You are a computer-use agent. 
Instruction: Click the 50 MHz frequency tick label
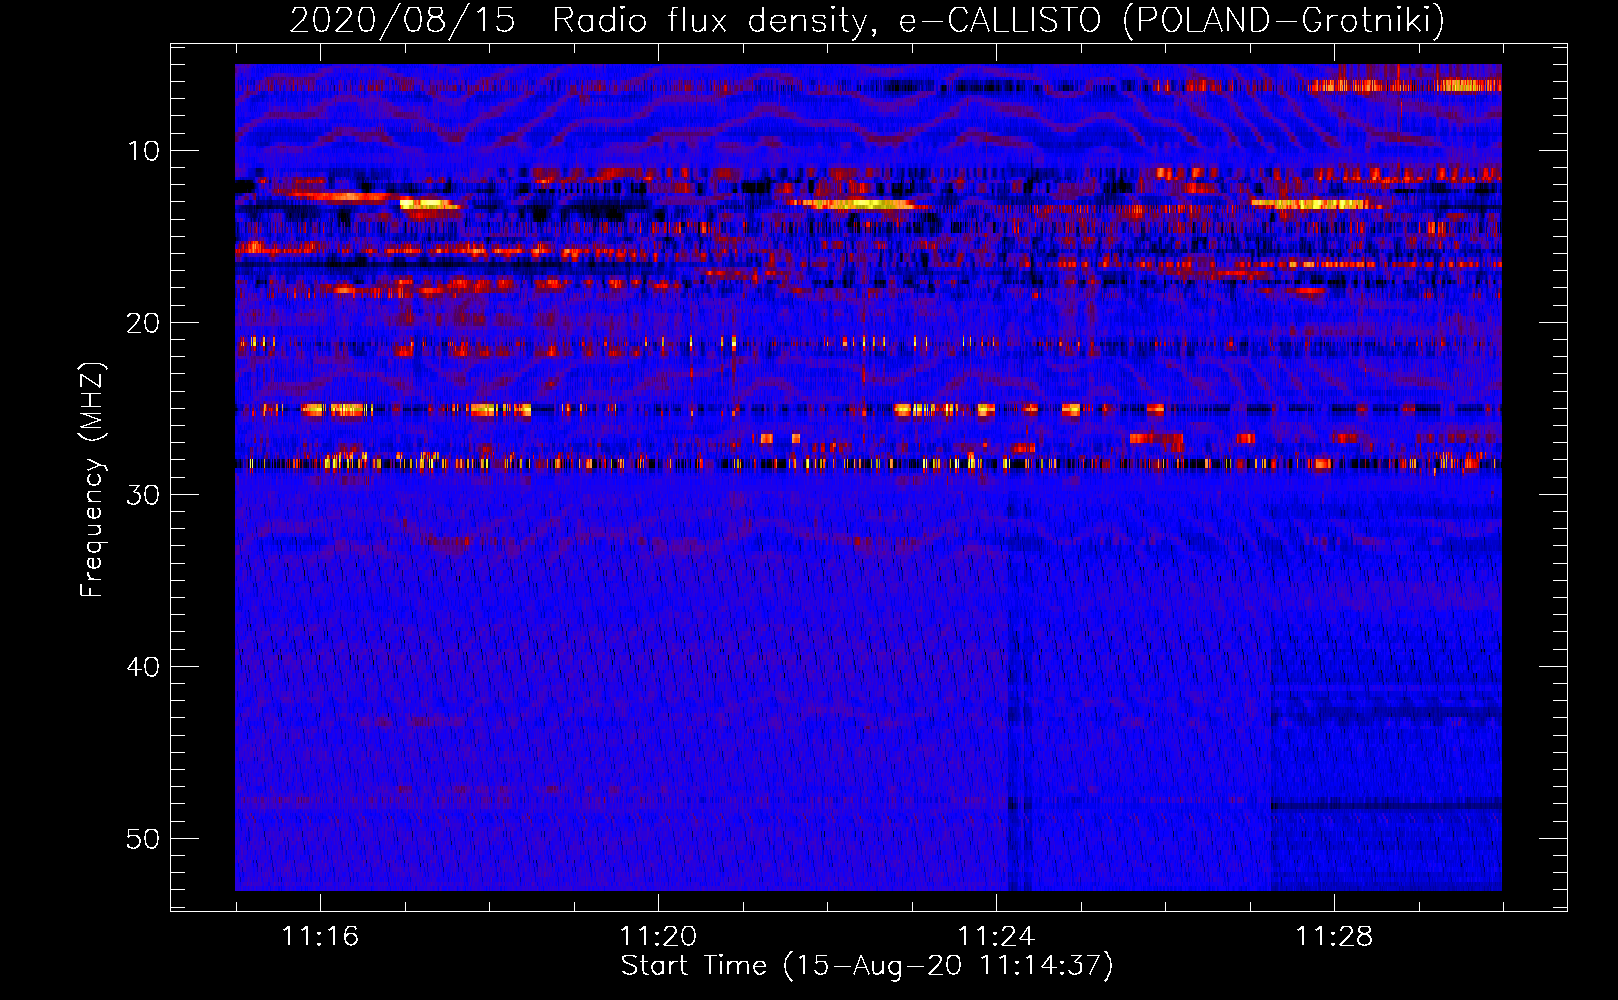click(144, 839)
